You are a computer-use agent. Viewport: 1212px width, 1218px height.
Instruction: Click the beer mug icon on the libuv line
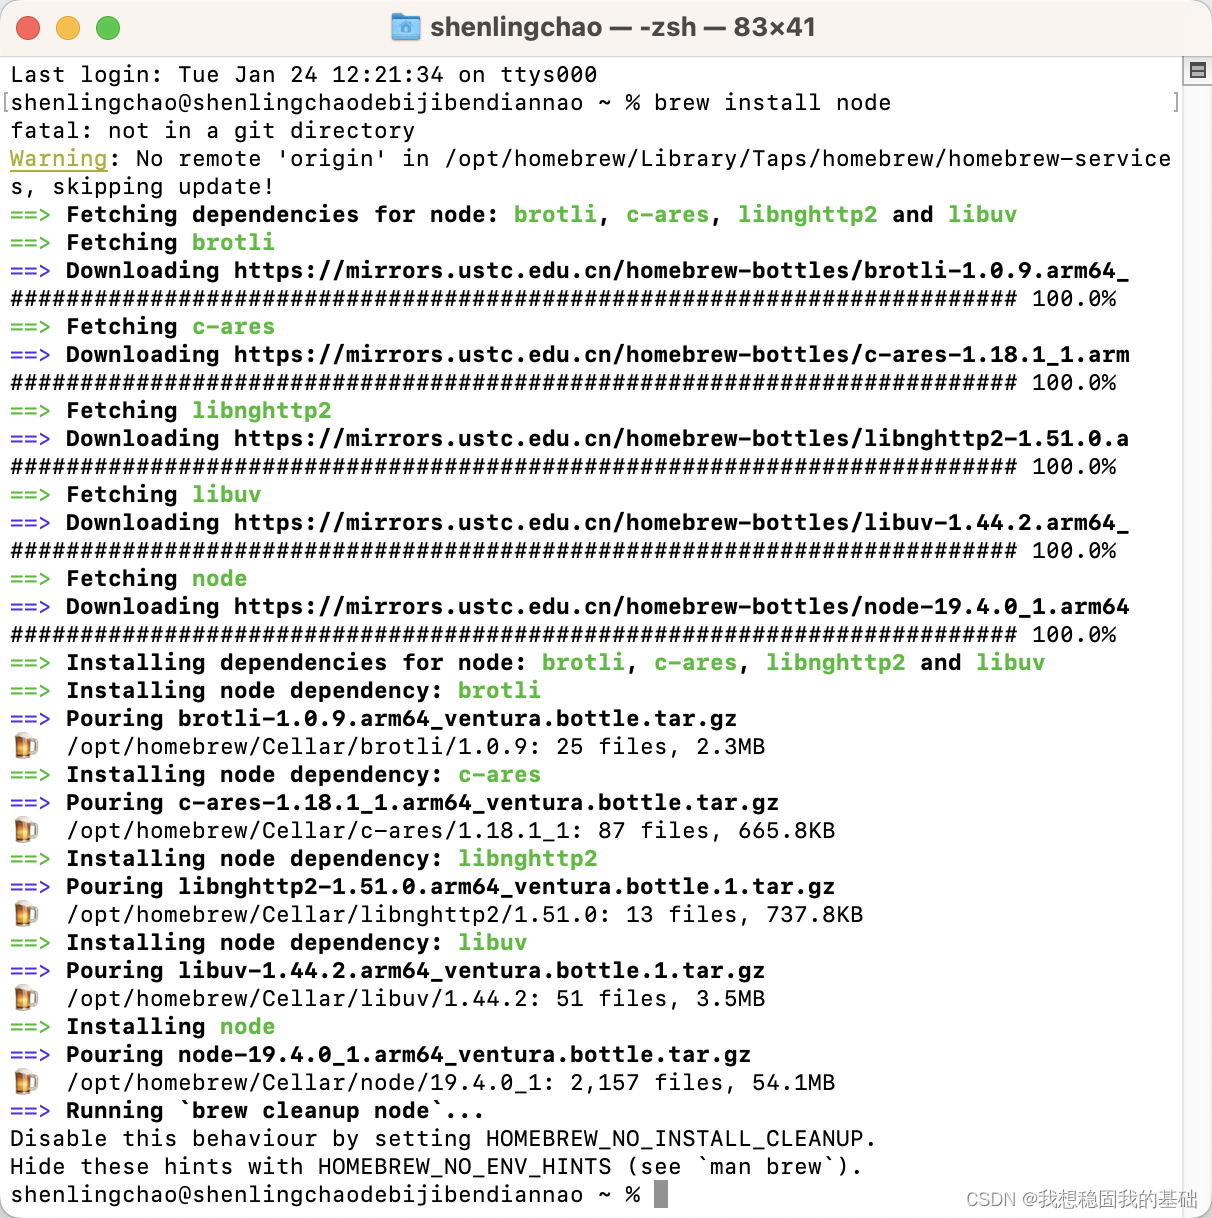[x=25, y=997]
